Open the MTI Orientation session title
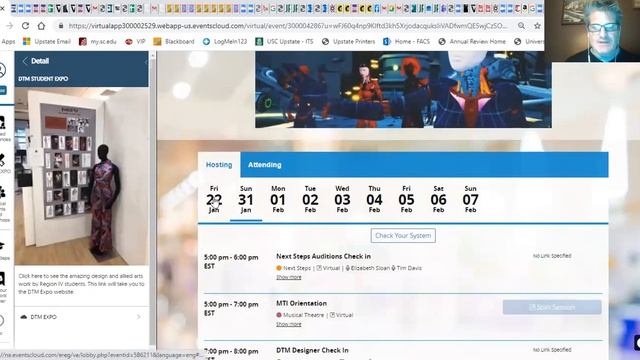 click(x=301, y=303)
